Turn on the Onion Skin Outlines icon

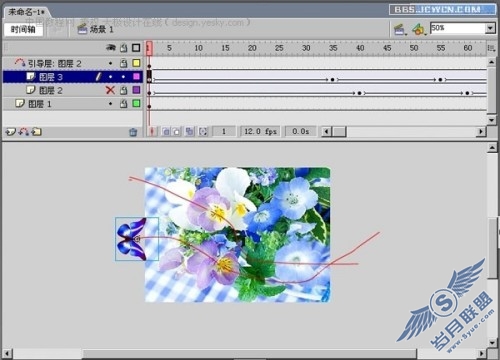click(x=177, y=132)
